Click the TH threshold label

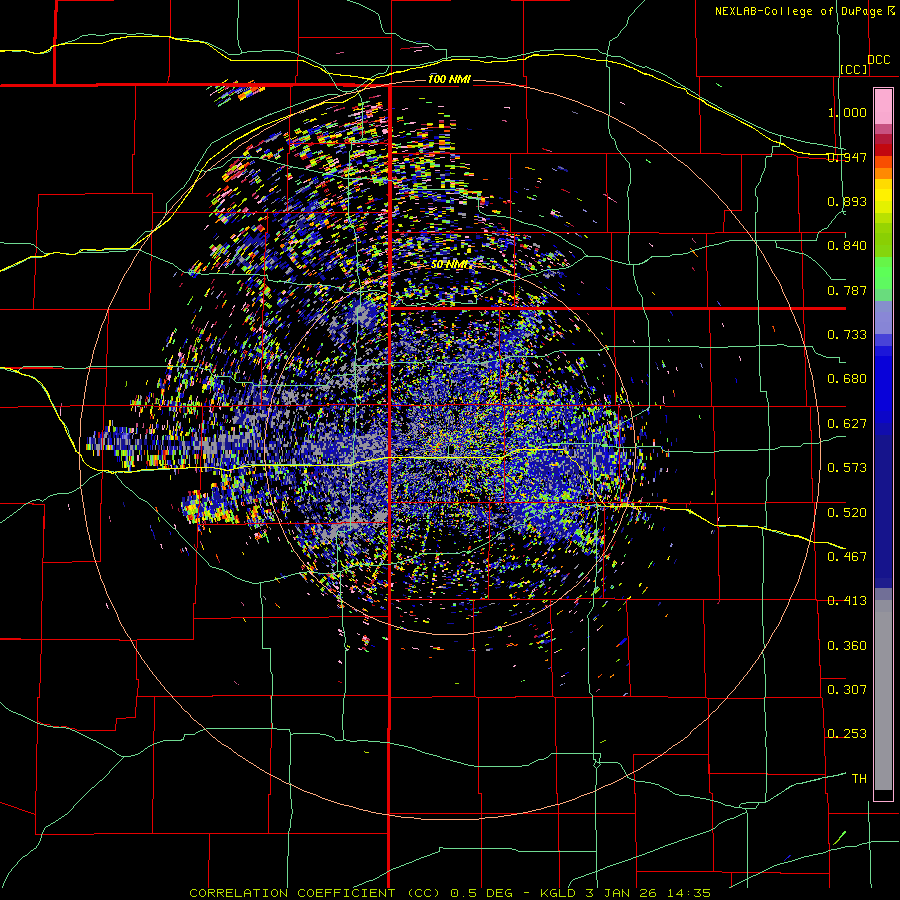859,779
